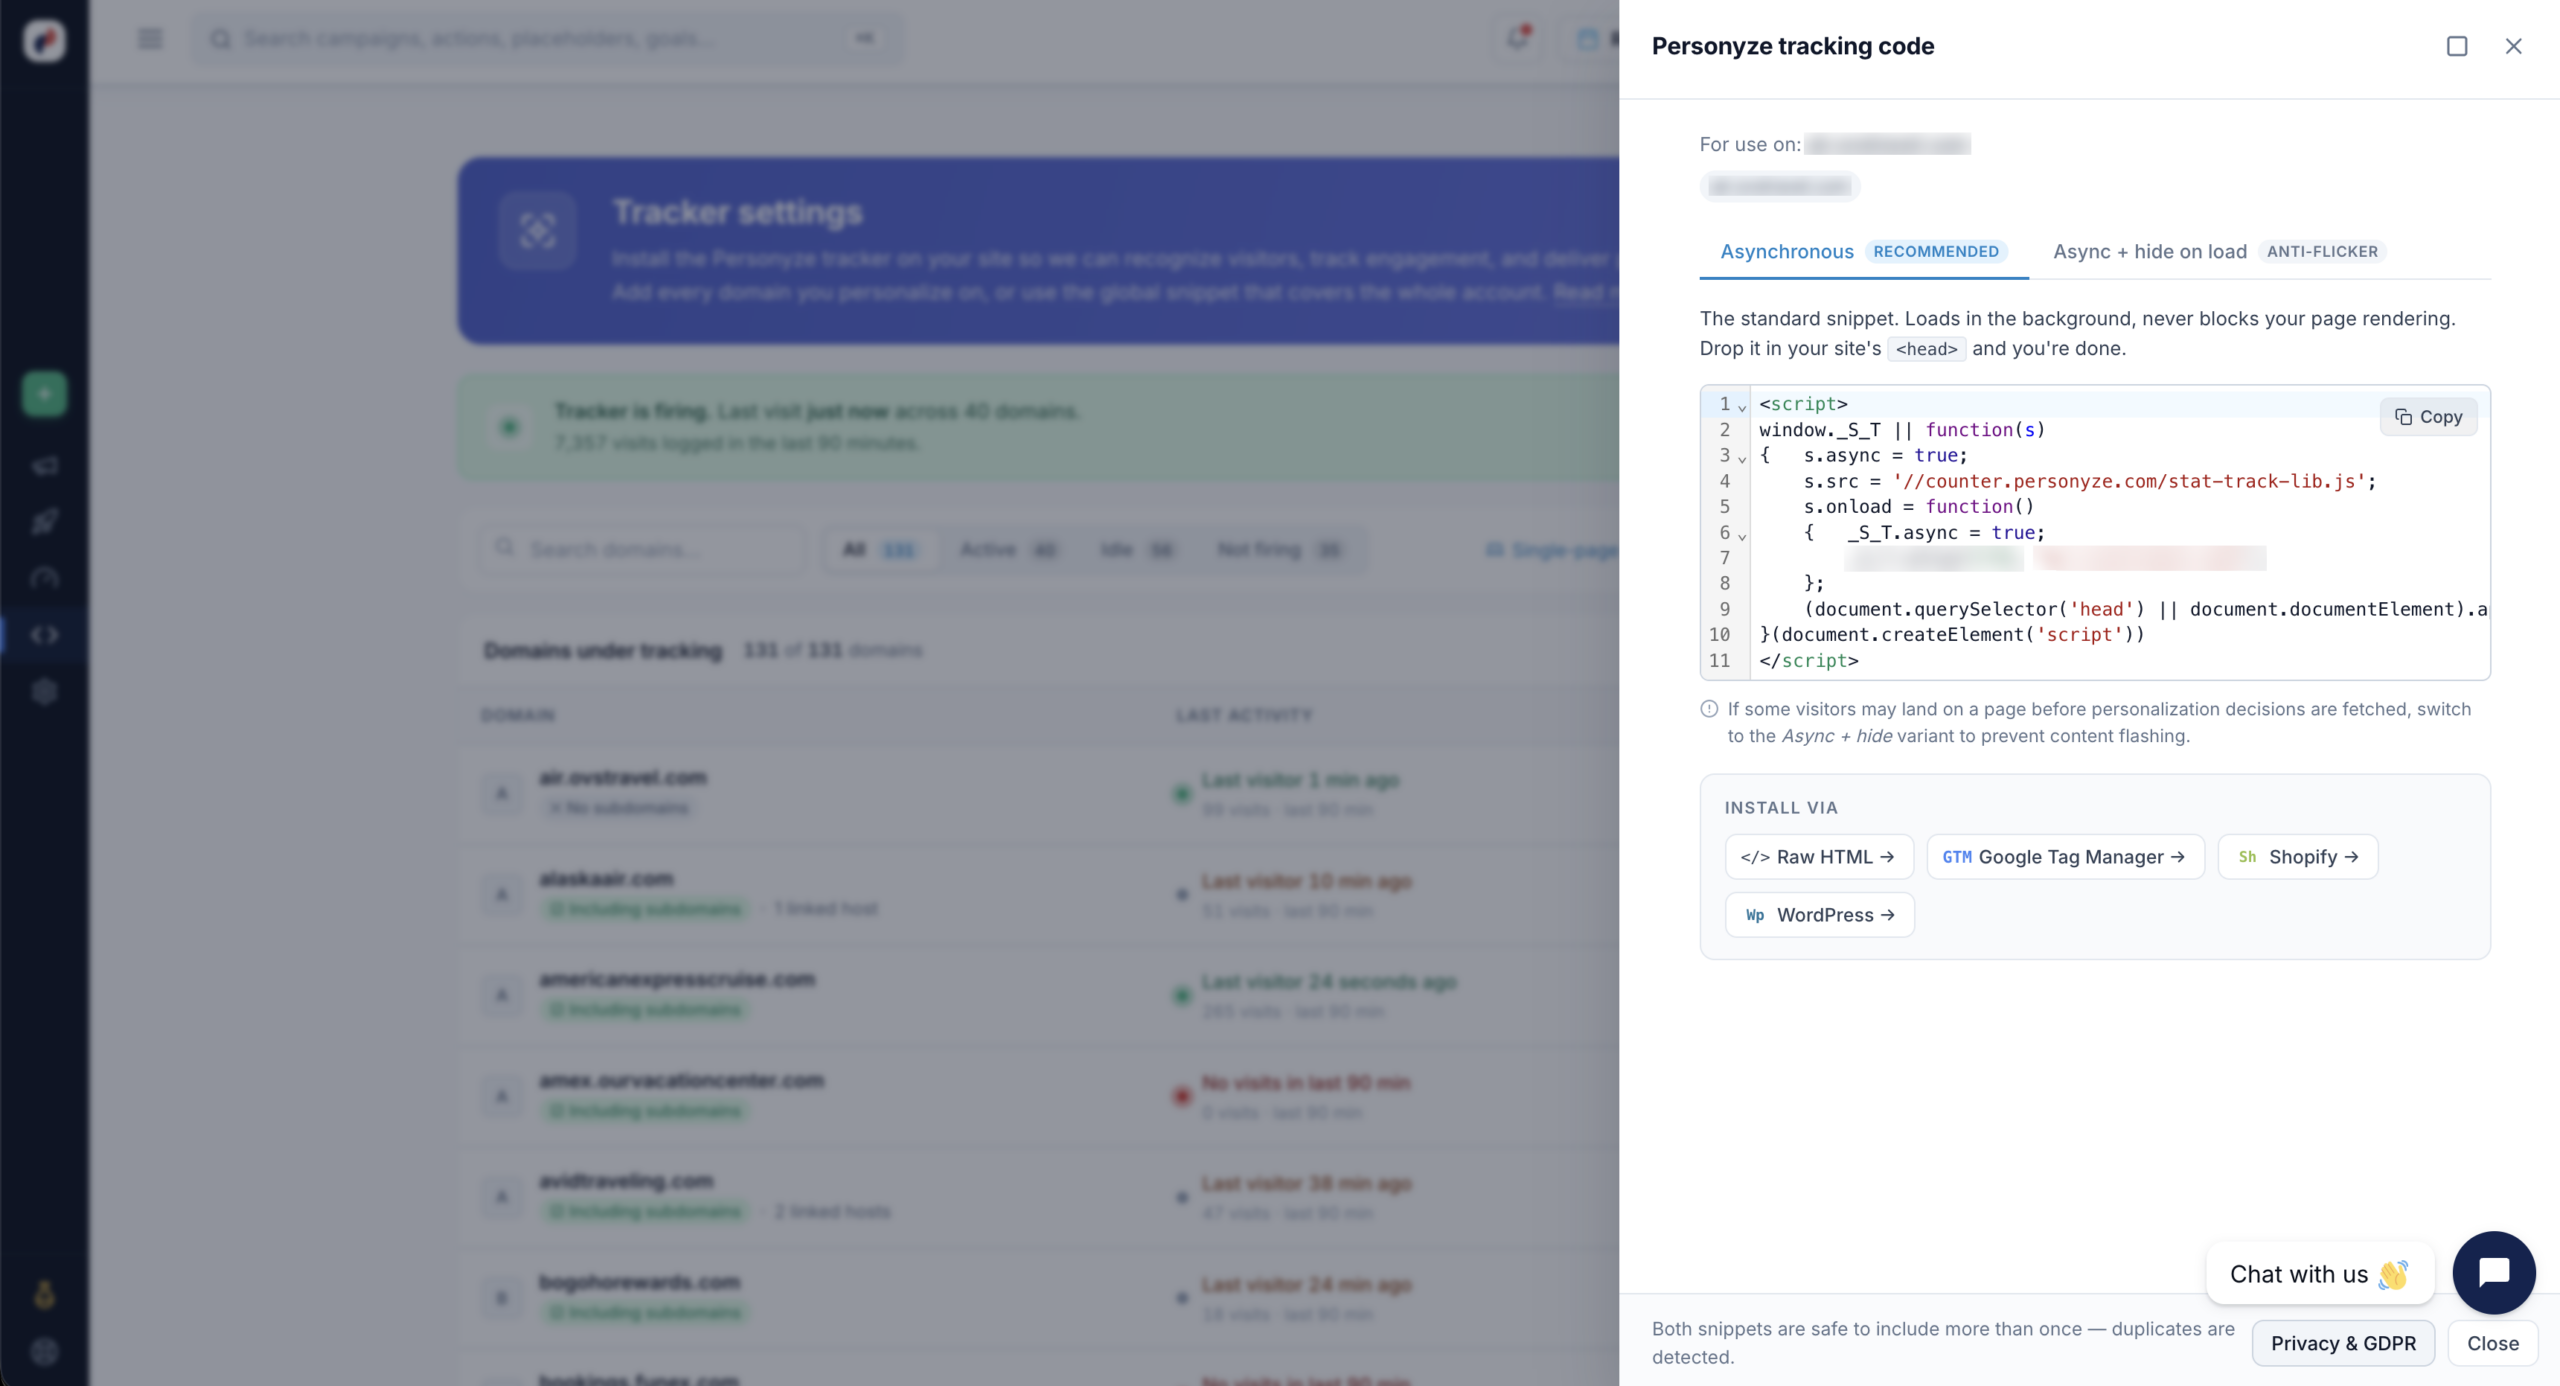Click the Copy button in the code snippet
This screenshot has width=2560, height=1386.
pos(2428,417)
